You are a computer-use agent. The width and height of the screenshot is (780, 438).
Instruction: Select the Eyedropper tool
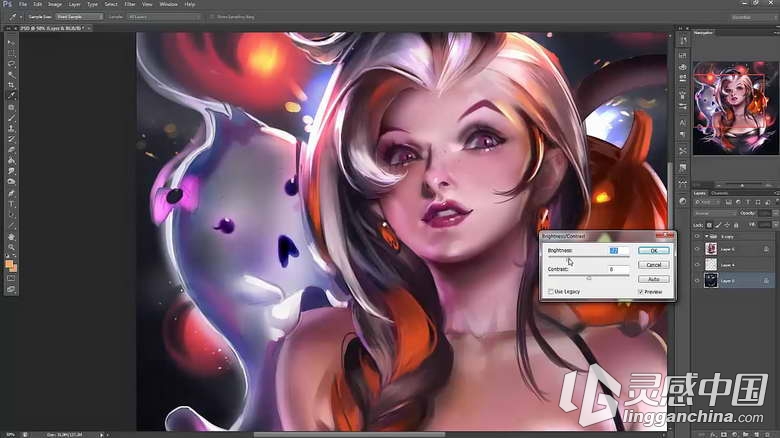click(x=11, y=96)
